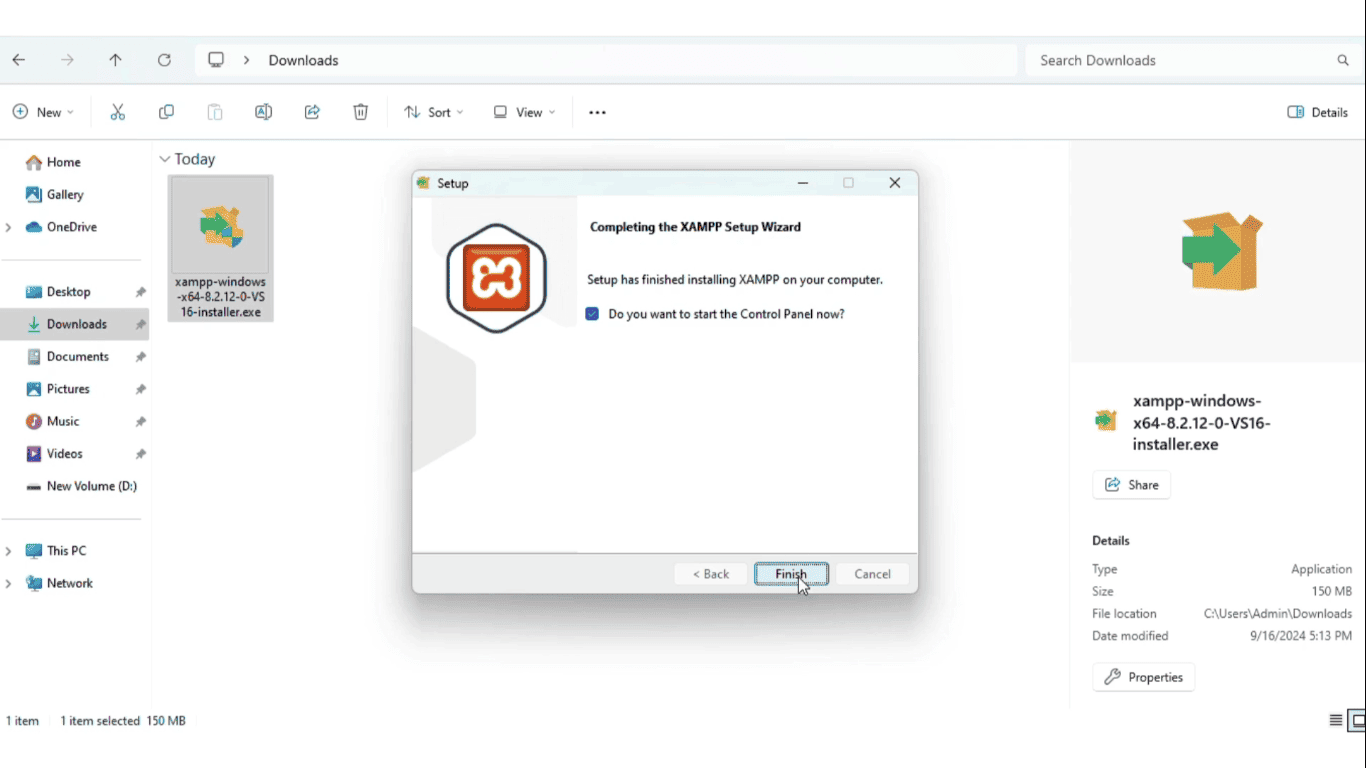Open the Sort dropdown menu

pos(434,112)
